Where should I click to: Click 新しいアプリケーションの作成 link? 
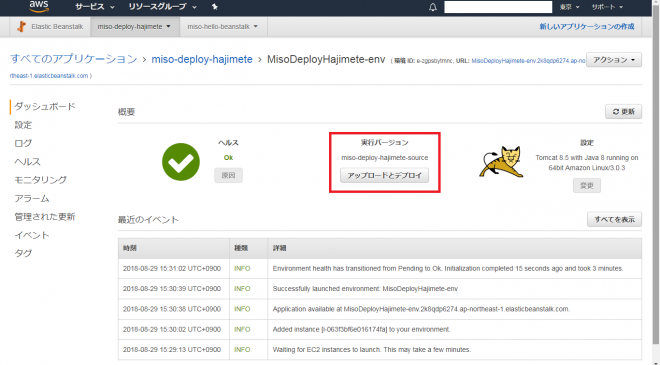pyautogui.click(x=587, y=27)
